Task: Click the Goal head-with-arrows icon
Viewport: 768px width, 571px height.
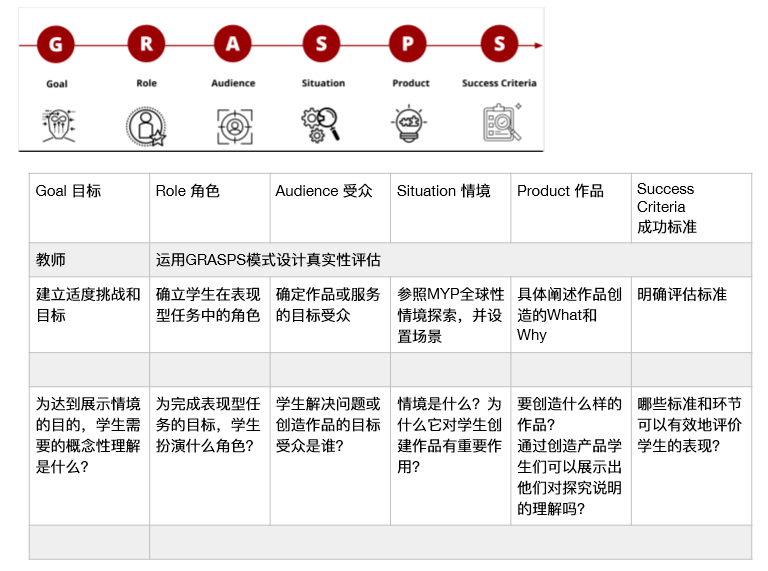Action: pyautogui.click(x=59, y=126)
